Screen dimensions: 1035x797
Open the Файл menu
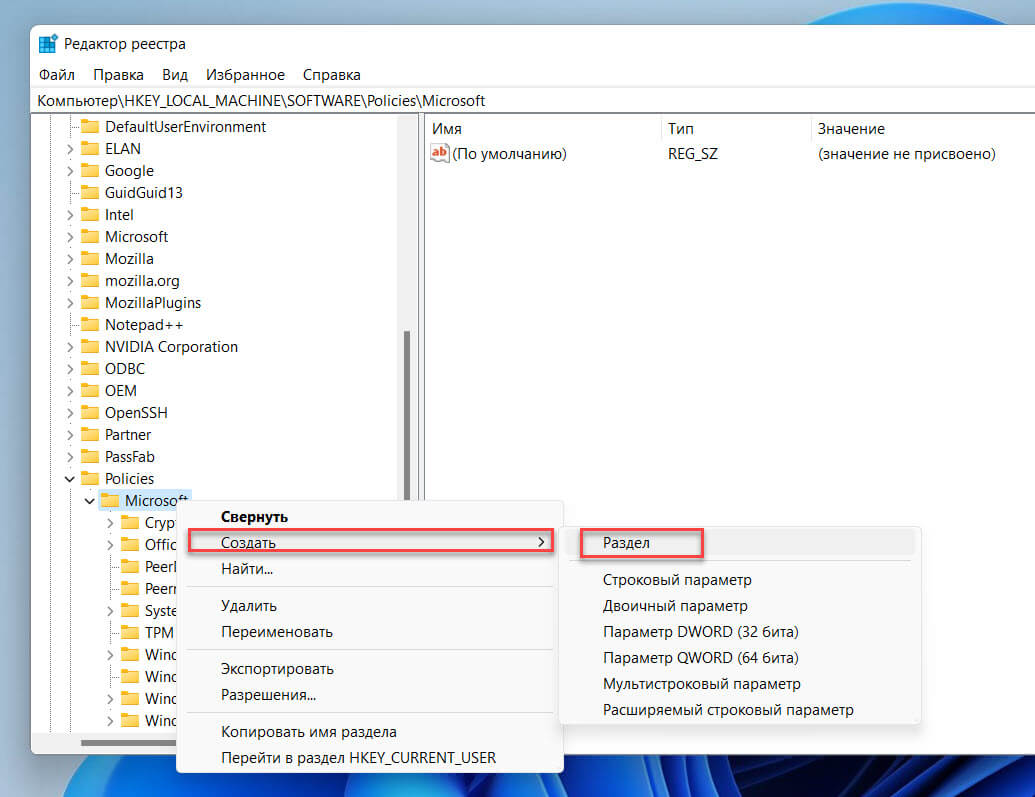click(x=56, y=75)
